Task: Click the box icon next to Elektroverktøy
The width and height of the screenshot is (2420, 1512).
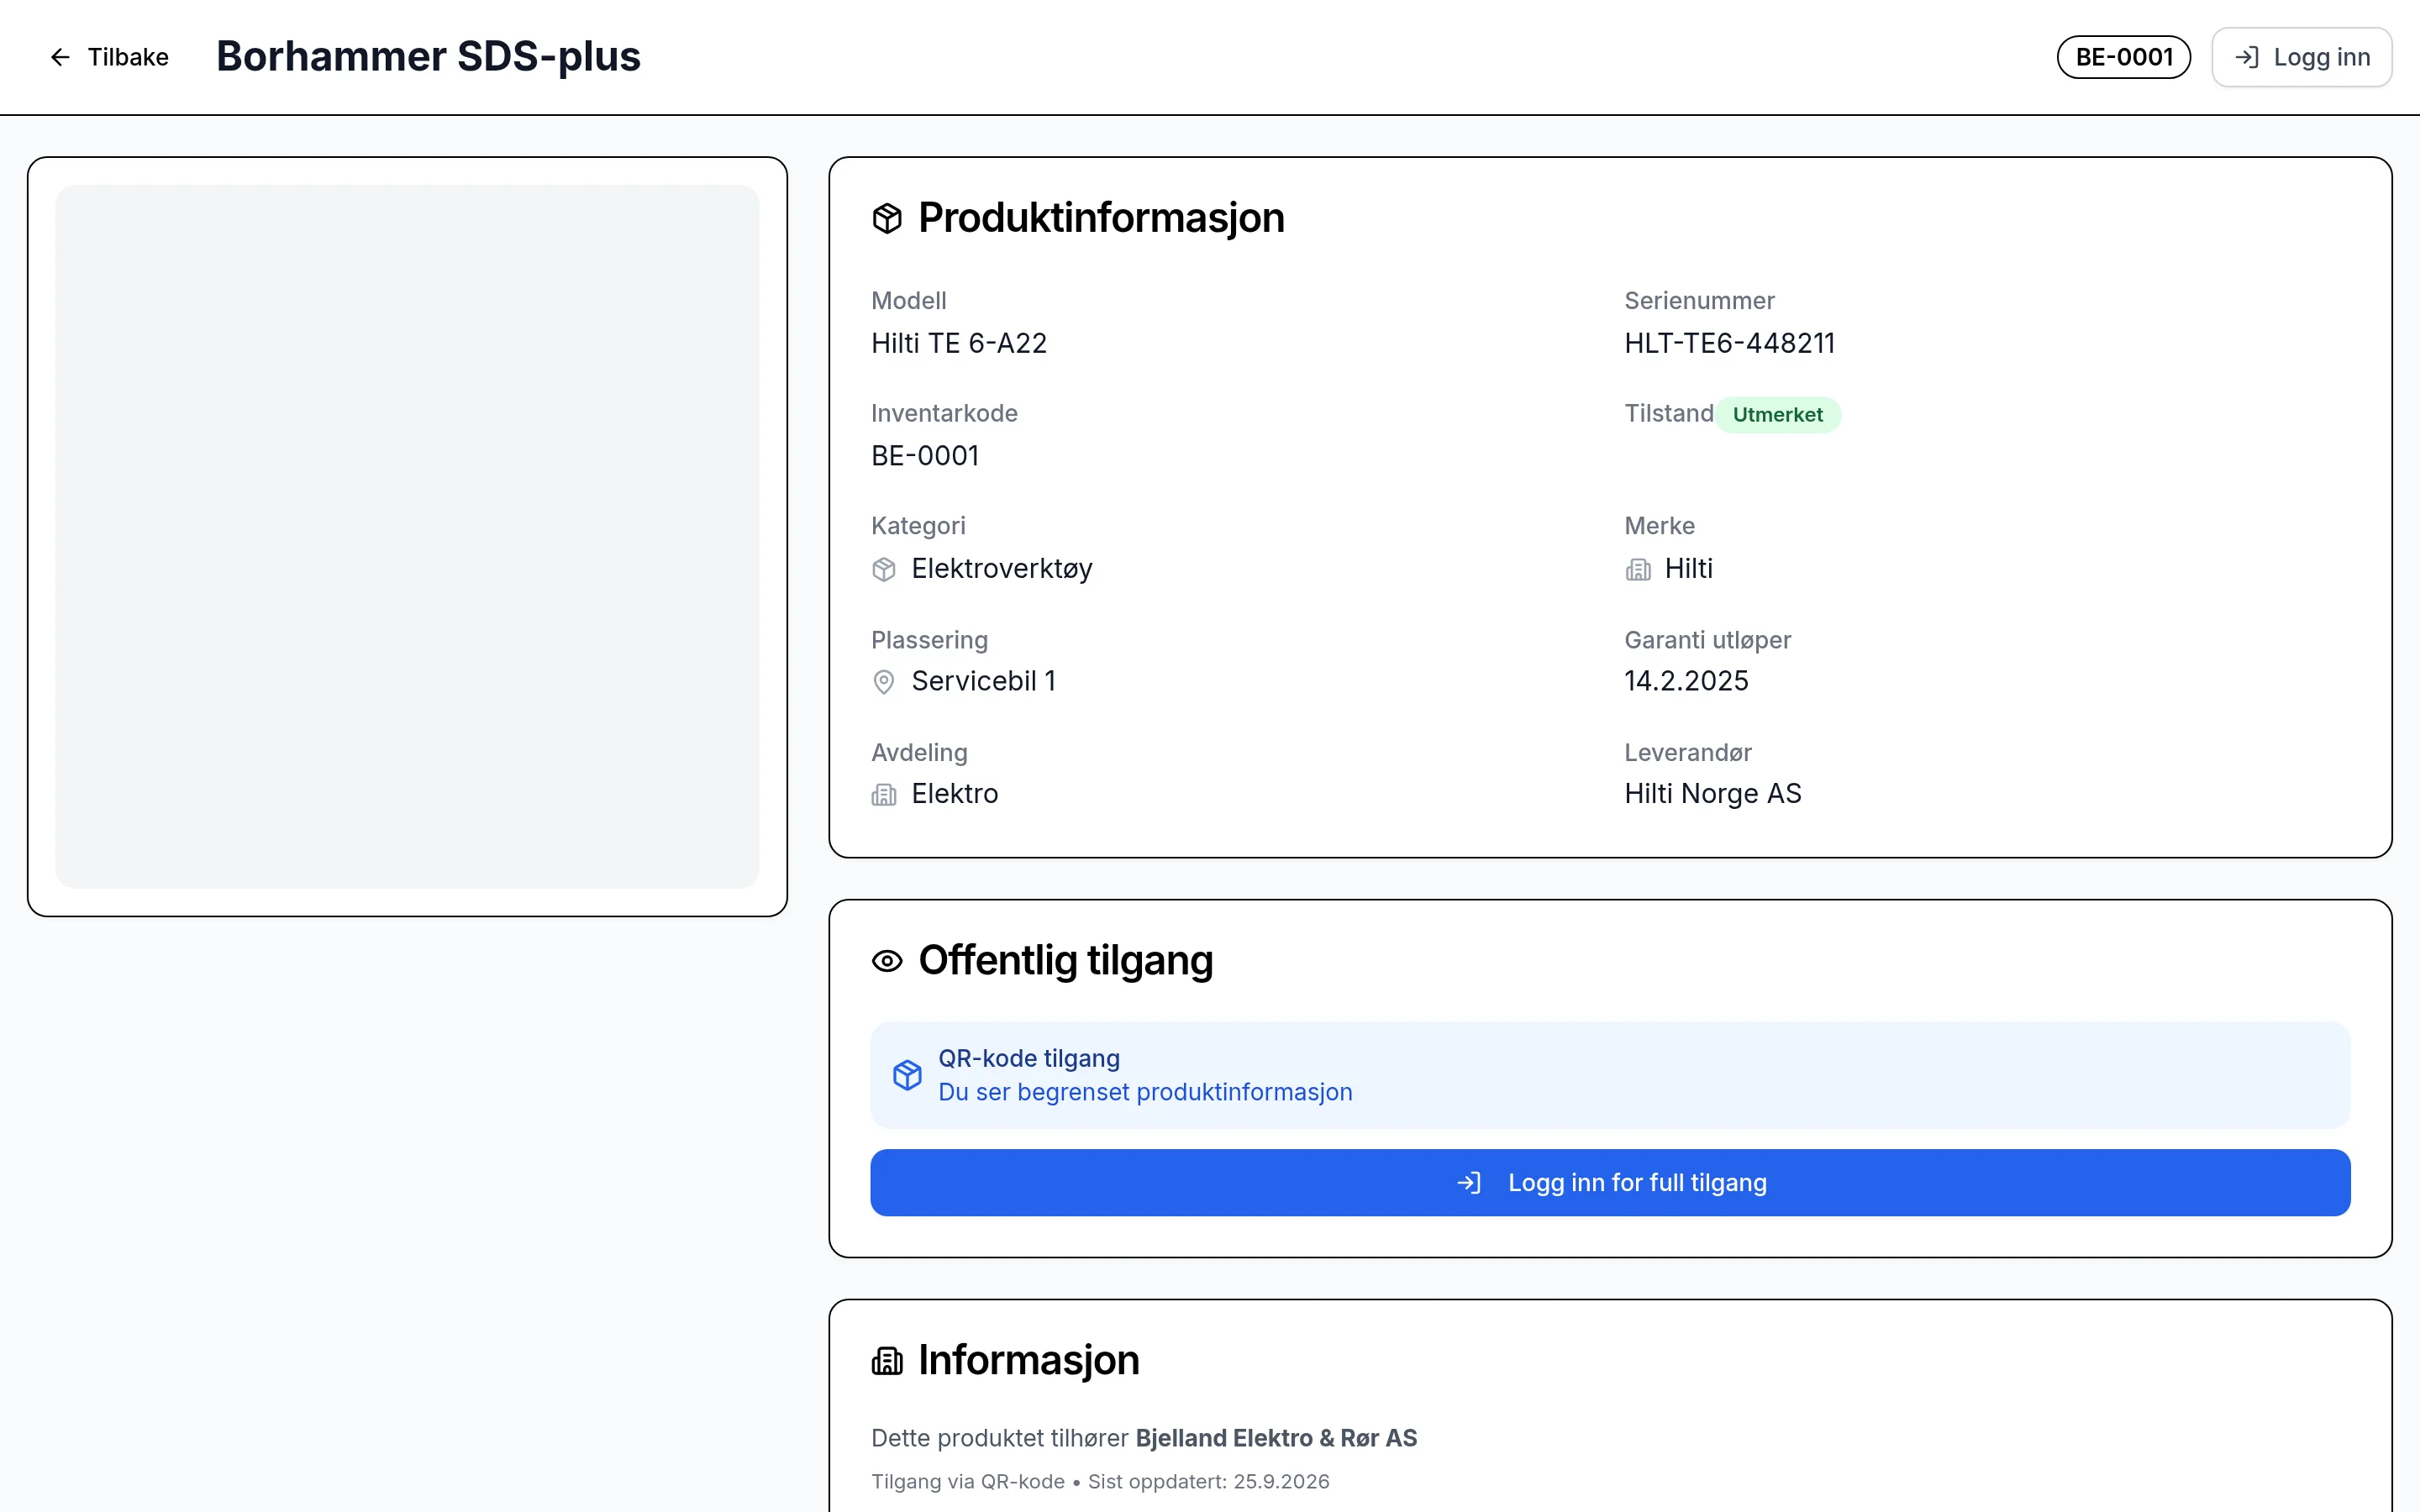Action: pos(884,569)
